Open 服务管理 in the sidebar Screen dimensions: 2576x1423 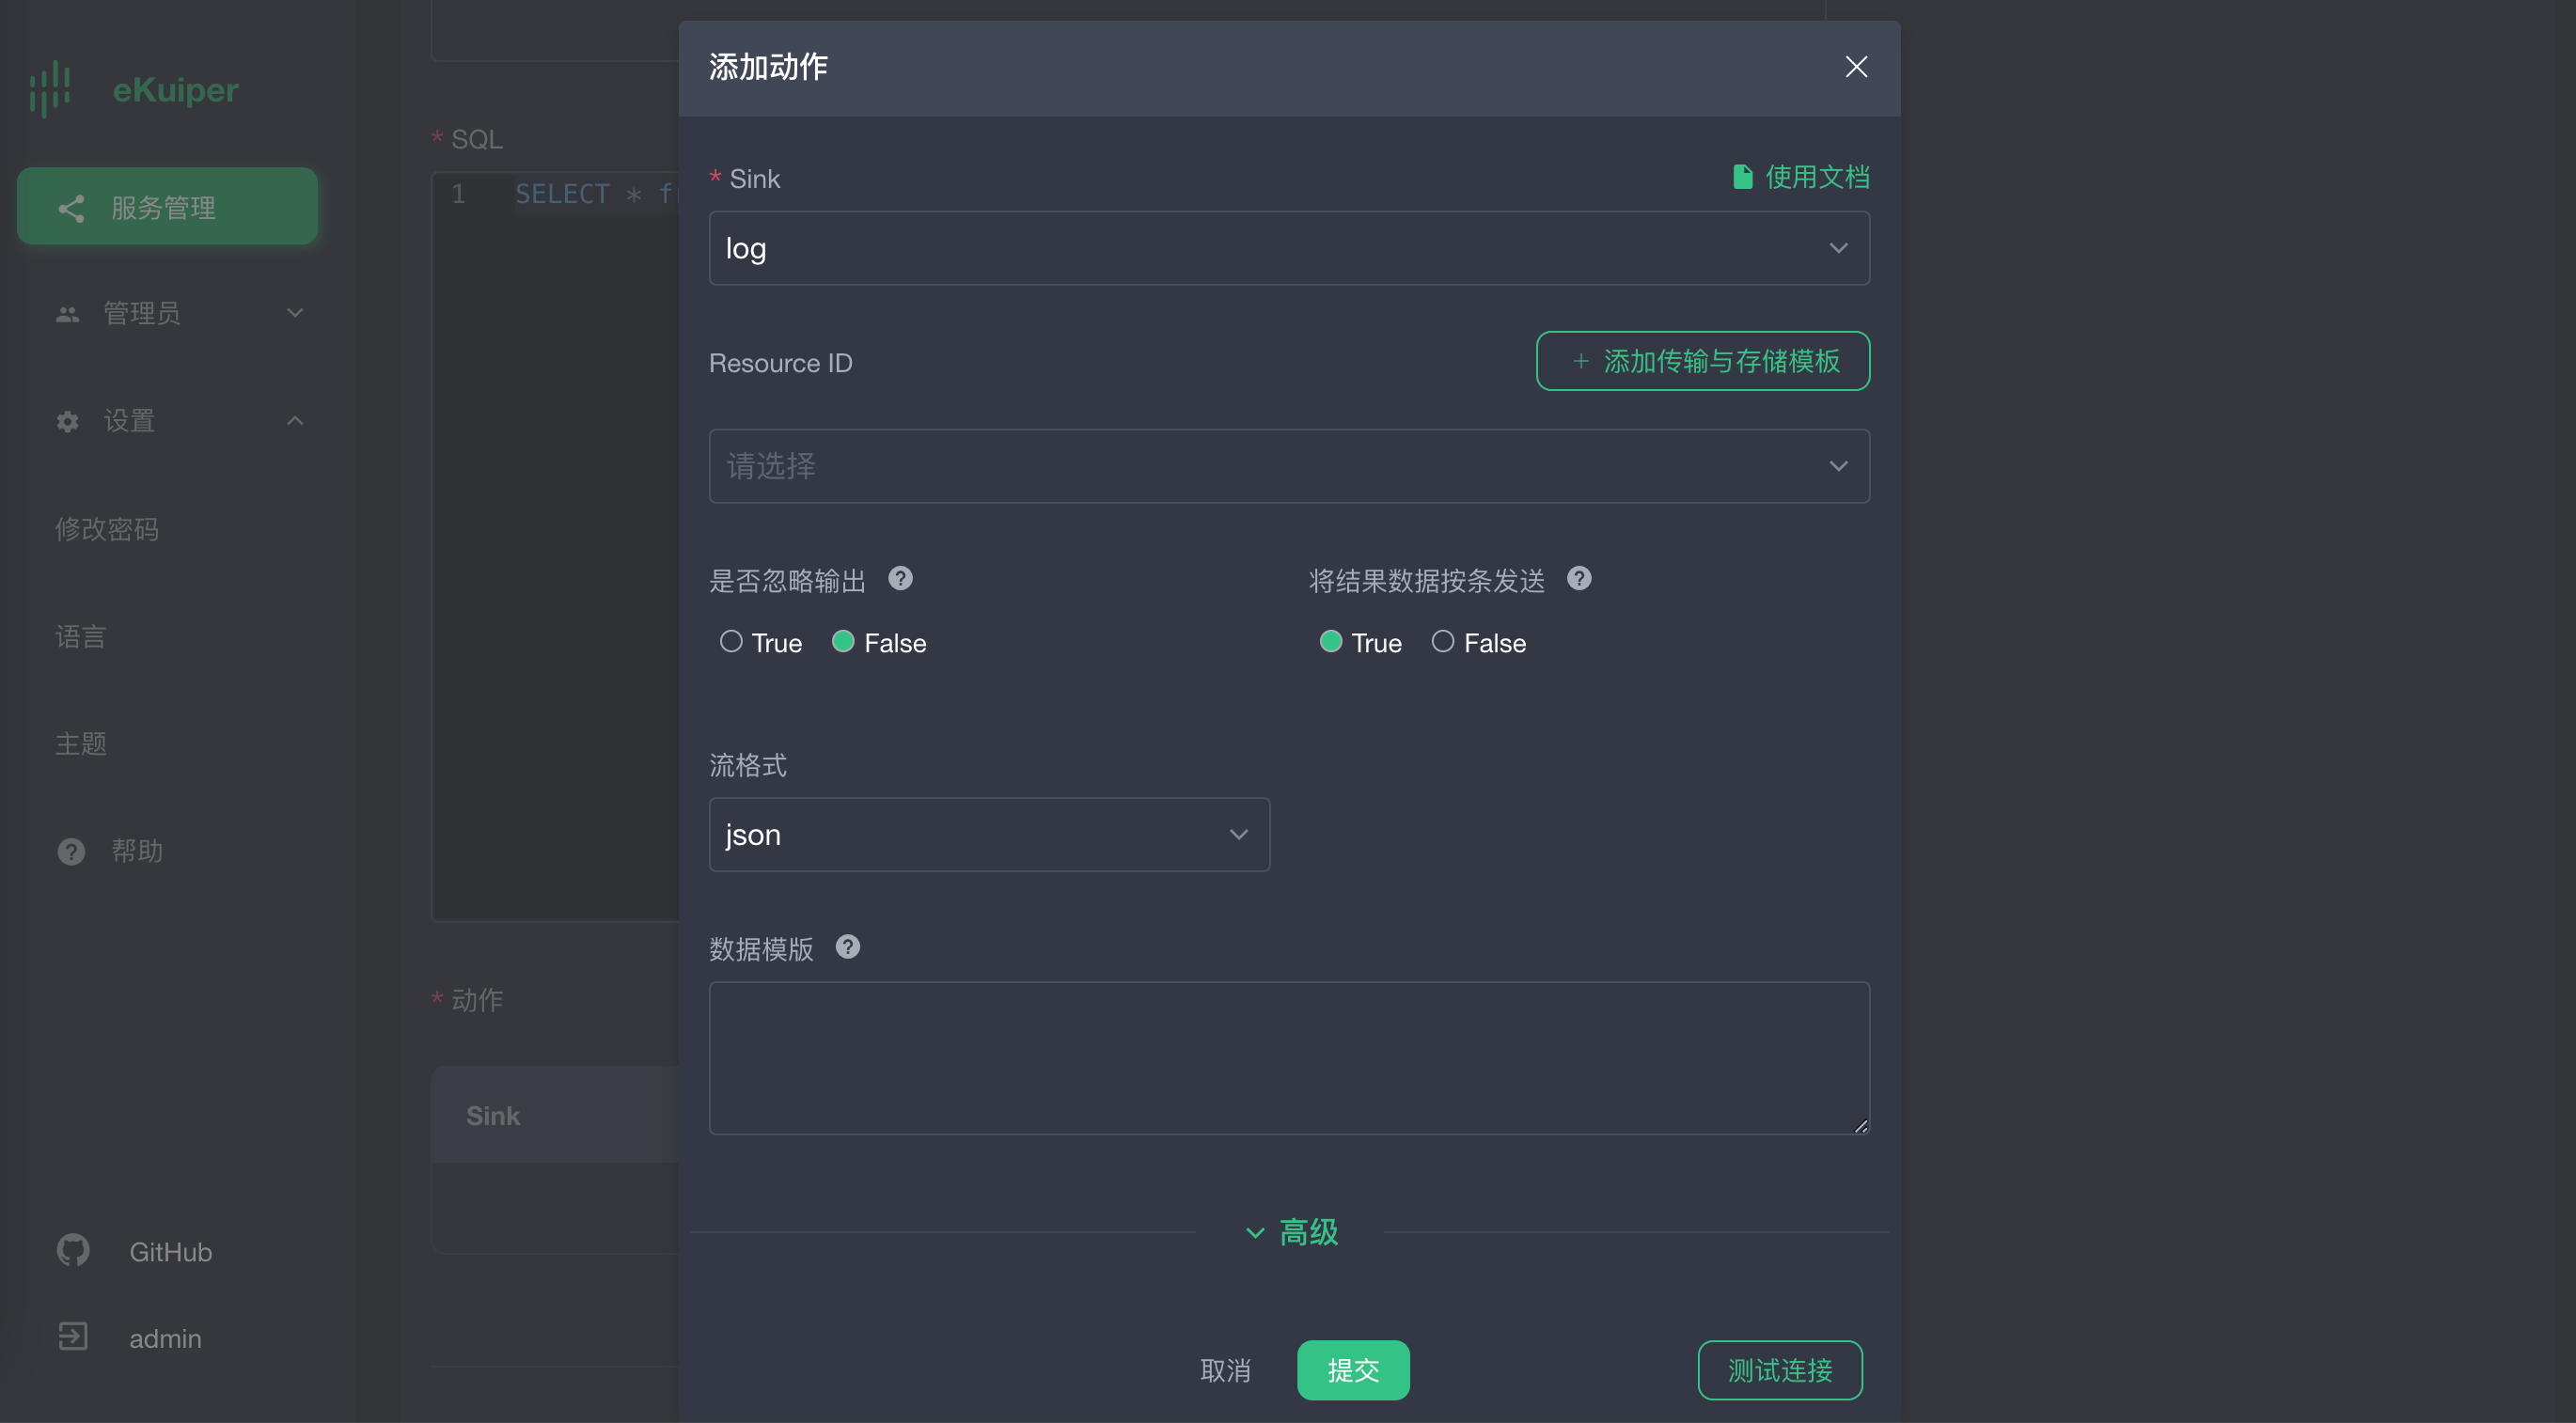(x=167, y=207)
